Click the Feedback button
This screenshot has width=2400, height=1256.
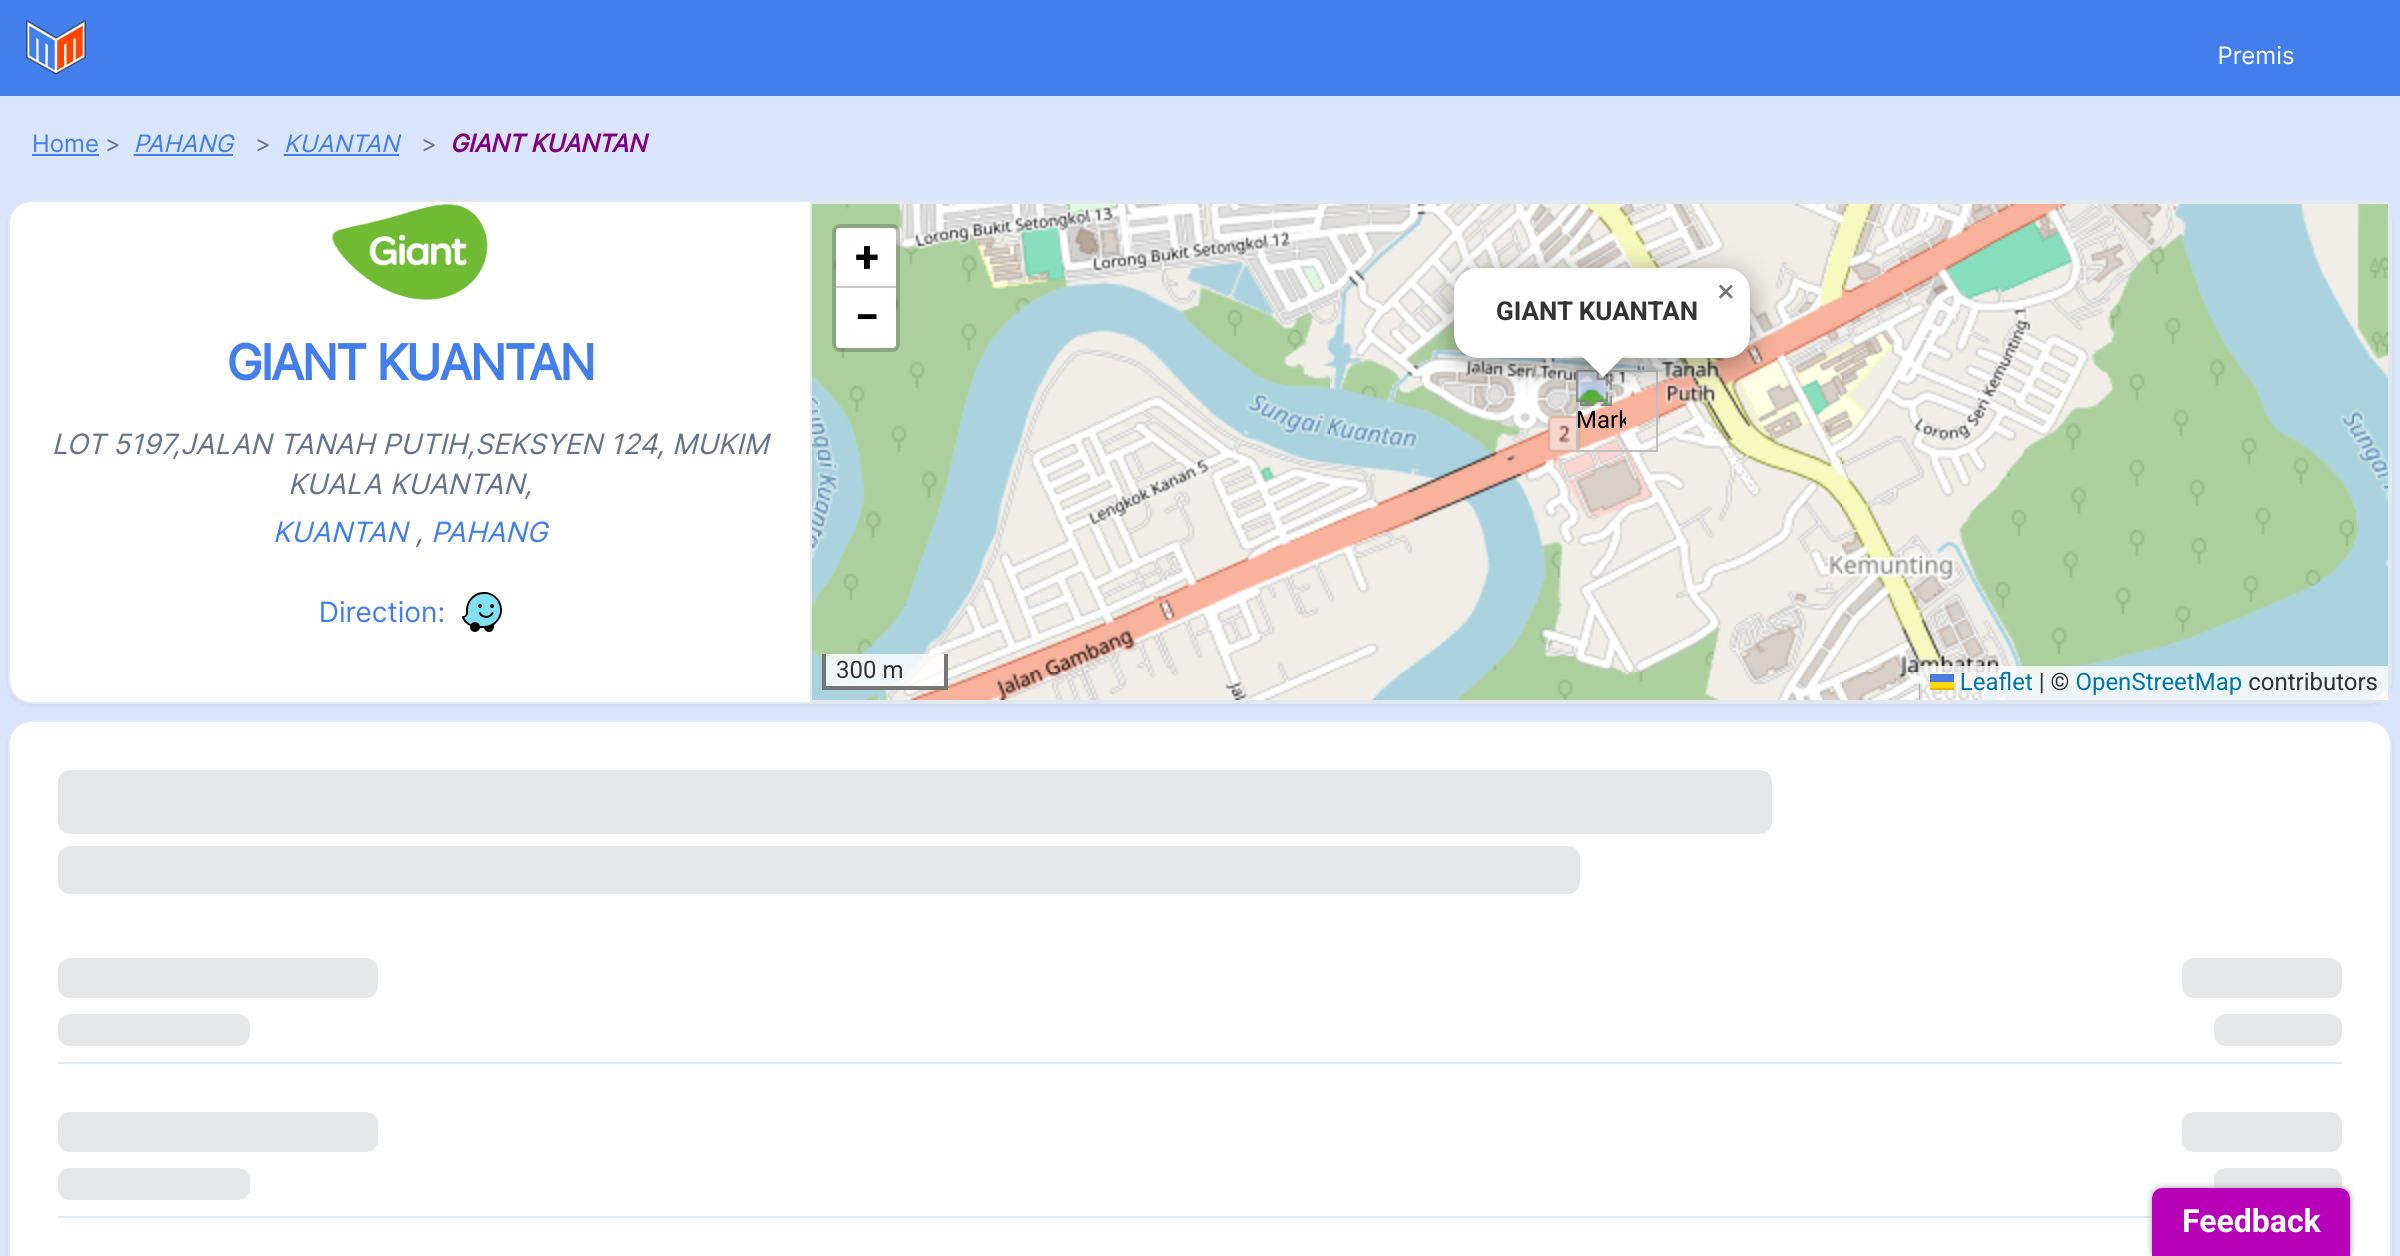[2250, 1220]
